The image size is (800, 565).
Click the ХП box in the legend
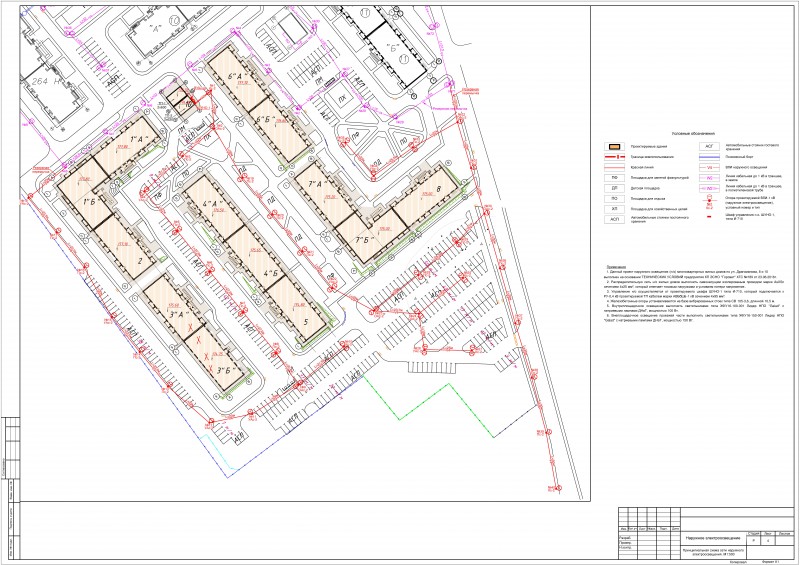coord(614,209)
